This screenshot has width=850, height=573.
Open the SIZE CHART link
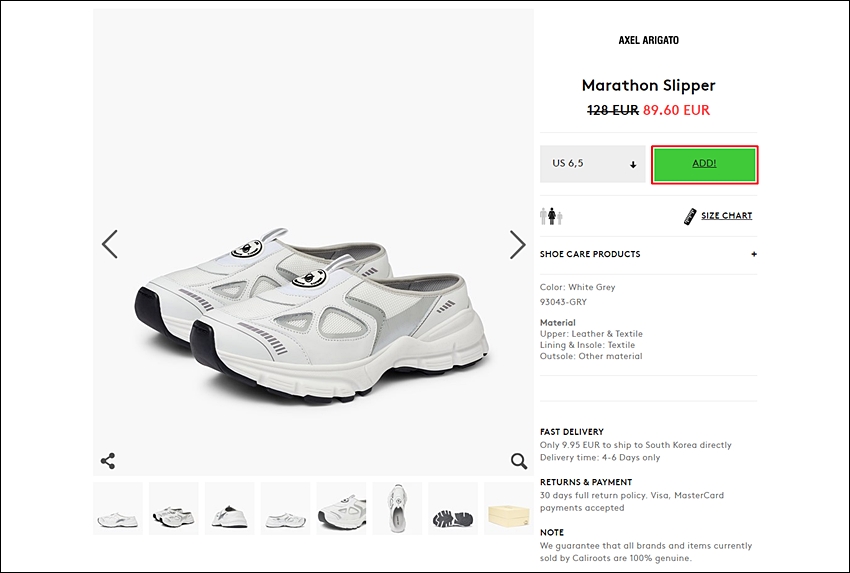click(726, 216)
